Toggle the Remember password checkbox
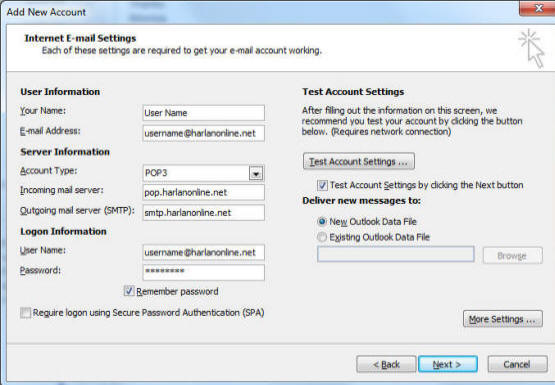555x385 pixels. [x=129, y=291]
